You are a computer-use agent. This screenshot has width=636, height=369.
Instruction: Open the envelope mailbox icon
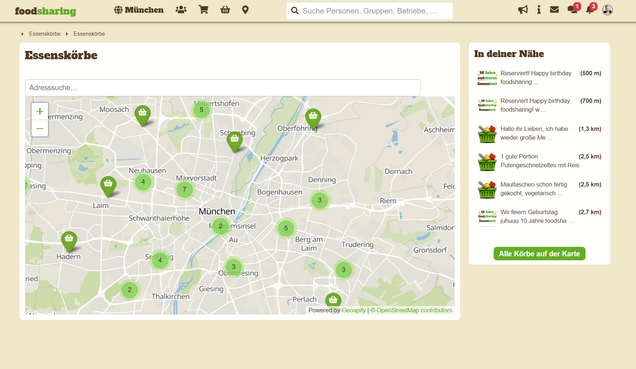coord(554,10)
